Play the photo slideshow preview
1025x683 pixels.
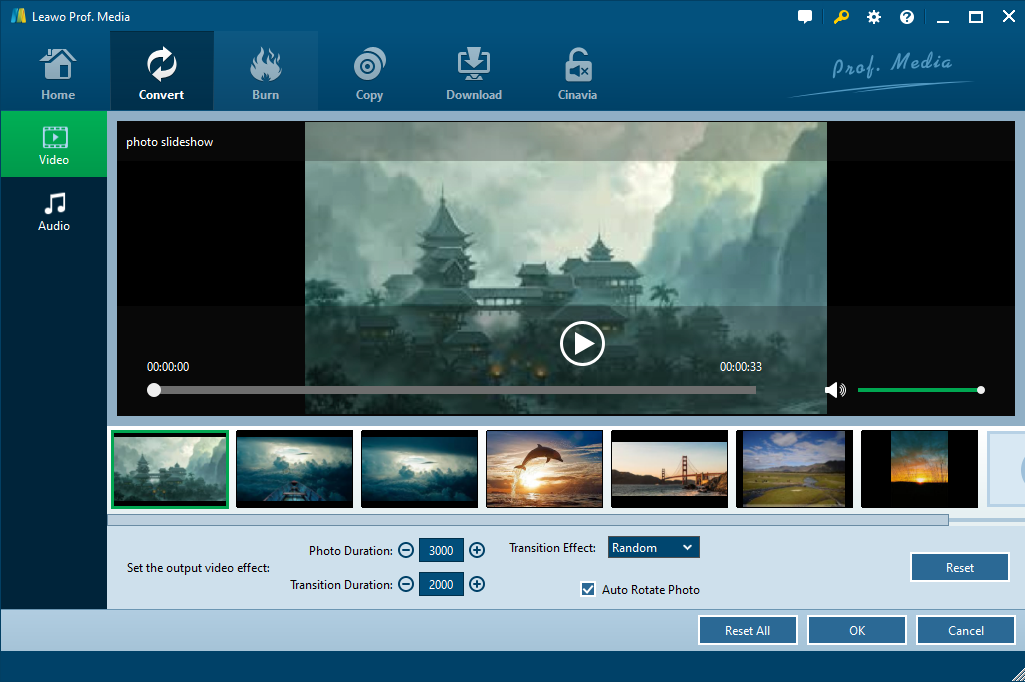click(582, 344)
